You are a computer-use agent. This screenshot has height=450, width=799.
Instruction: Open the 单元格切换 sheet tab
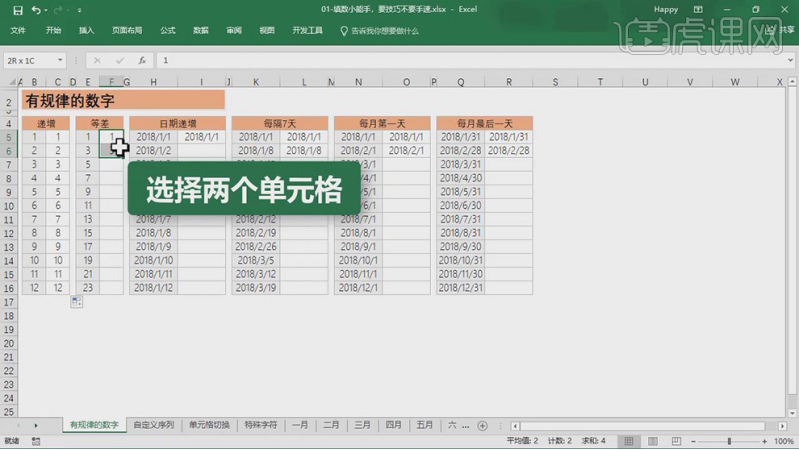(209, 425)
